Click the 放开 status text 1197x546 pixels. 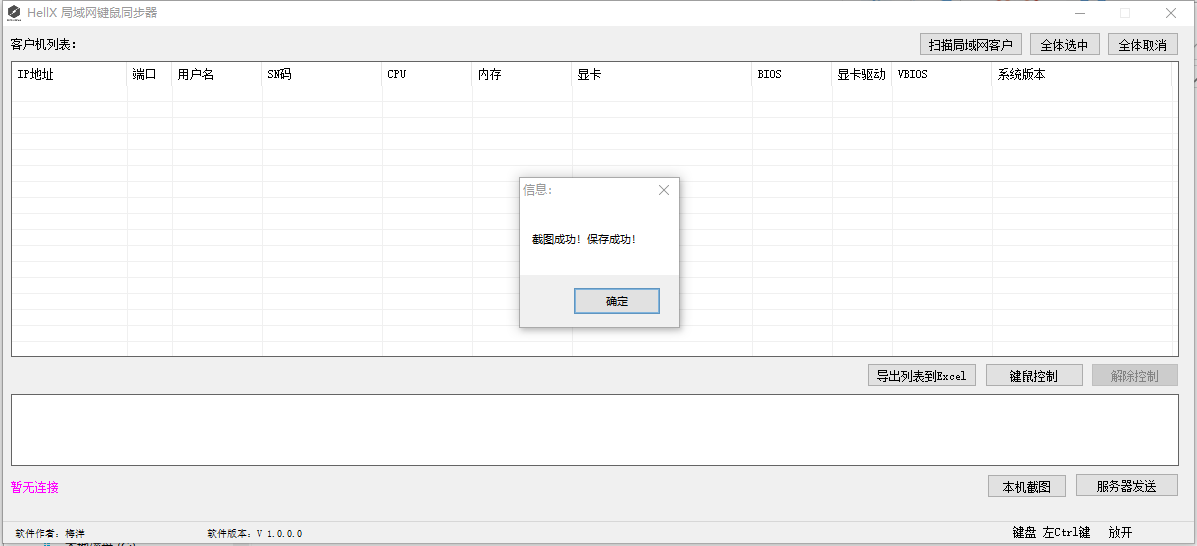pos(1120,532)
